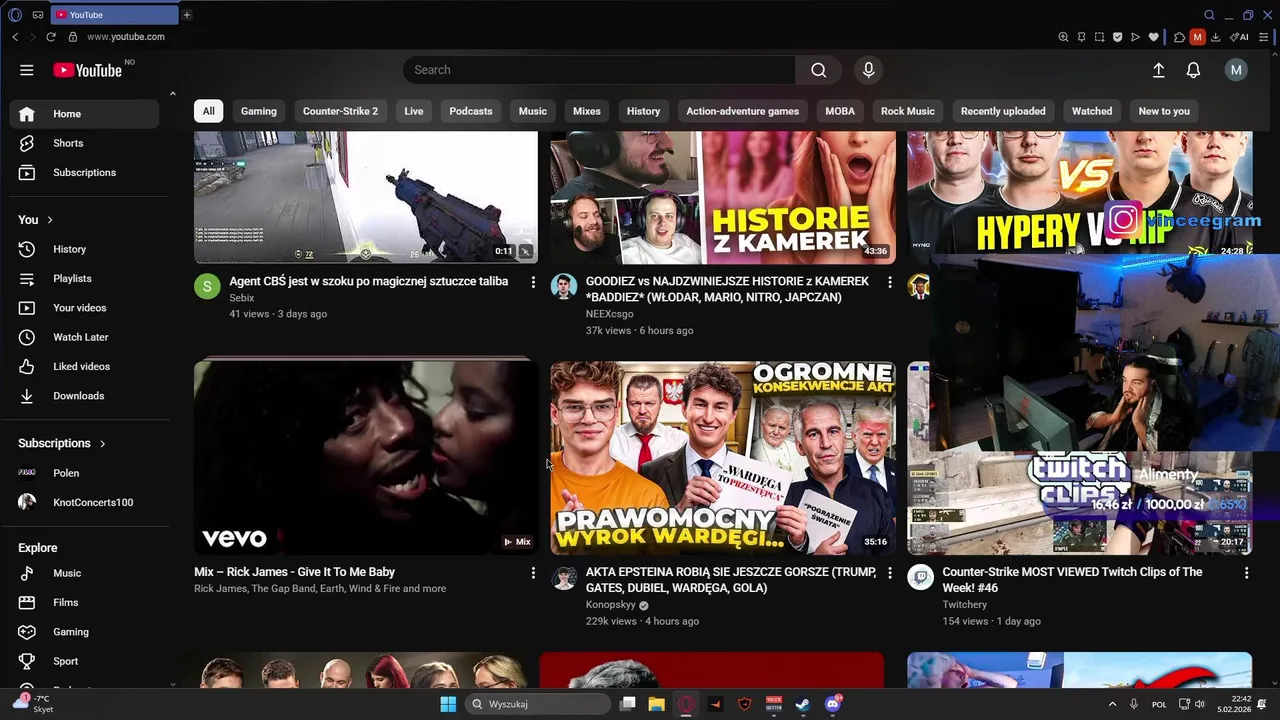Open options menu for GOODIEZ vs NAJDZIWNIEJSZE video

click(x=890, y=282)
